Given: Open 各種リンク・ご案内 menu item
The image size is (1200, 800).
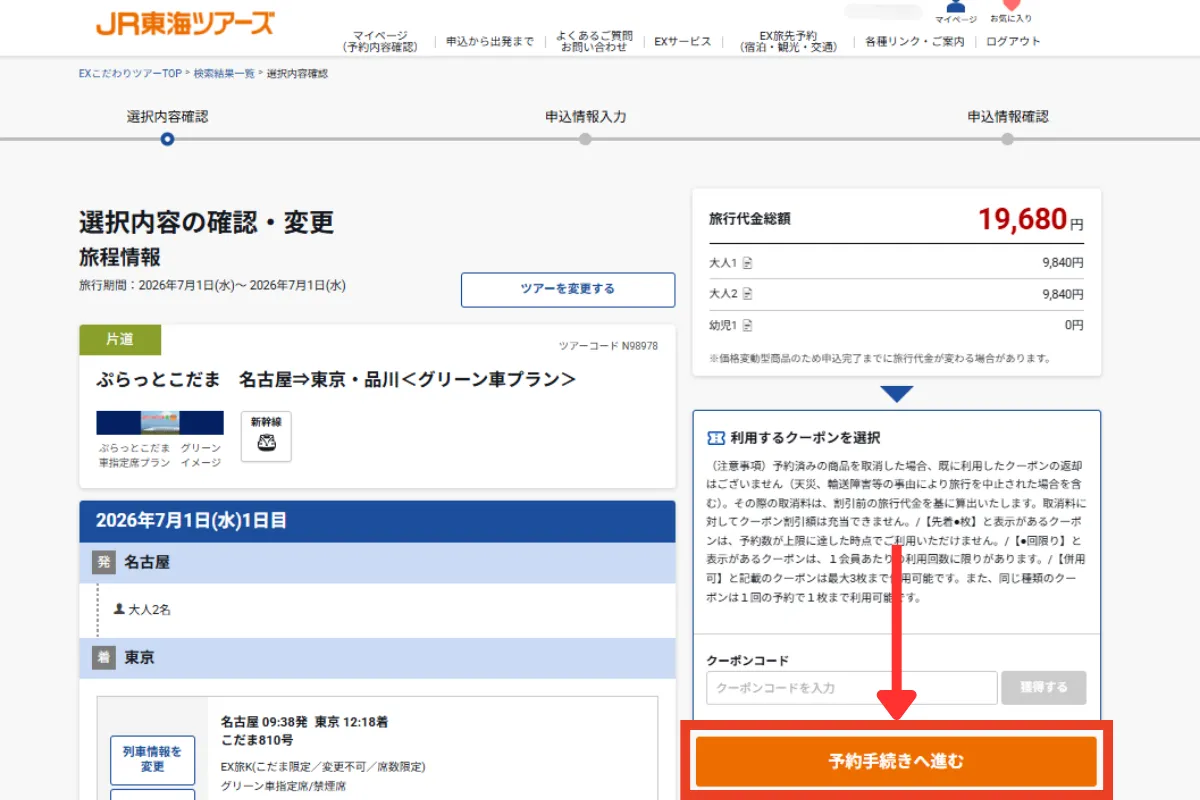Looking at the screenshot, I should pyautogui.click(x=914, y=41).
